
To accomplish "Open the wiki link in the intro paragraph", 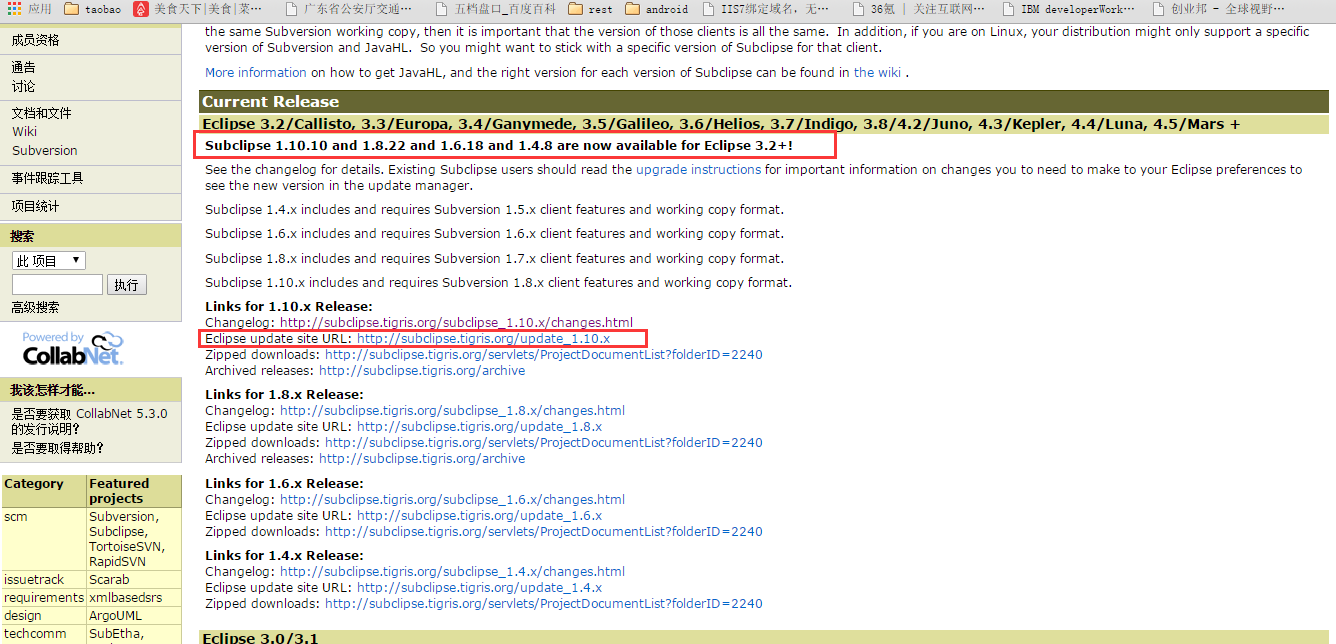I will (877, 72).
